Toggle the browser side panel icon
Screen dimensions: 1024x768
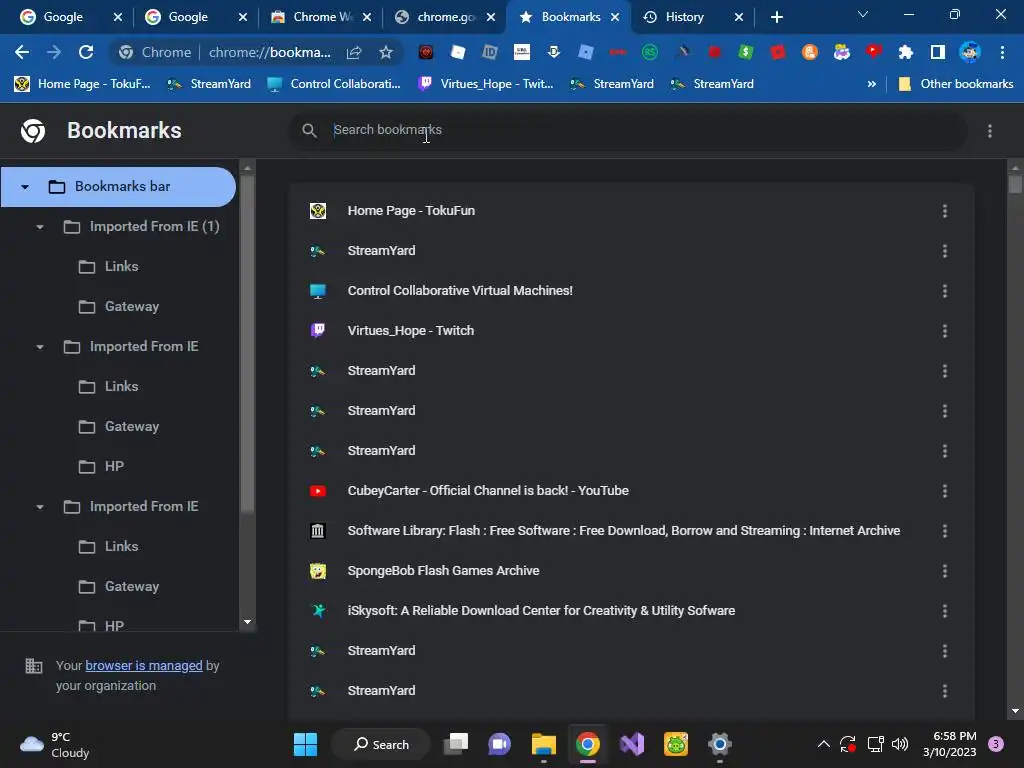937,52
